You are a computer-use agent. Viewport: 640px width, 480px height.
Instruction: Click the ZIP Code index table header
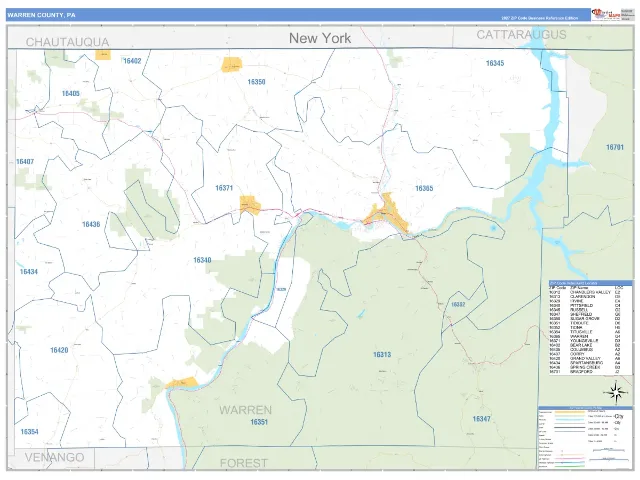[591, 283]
